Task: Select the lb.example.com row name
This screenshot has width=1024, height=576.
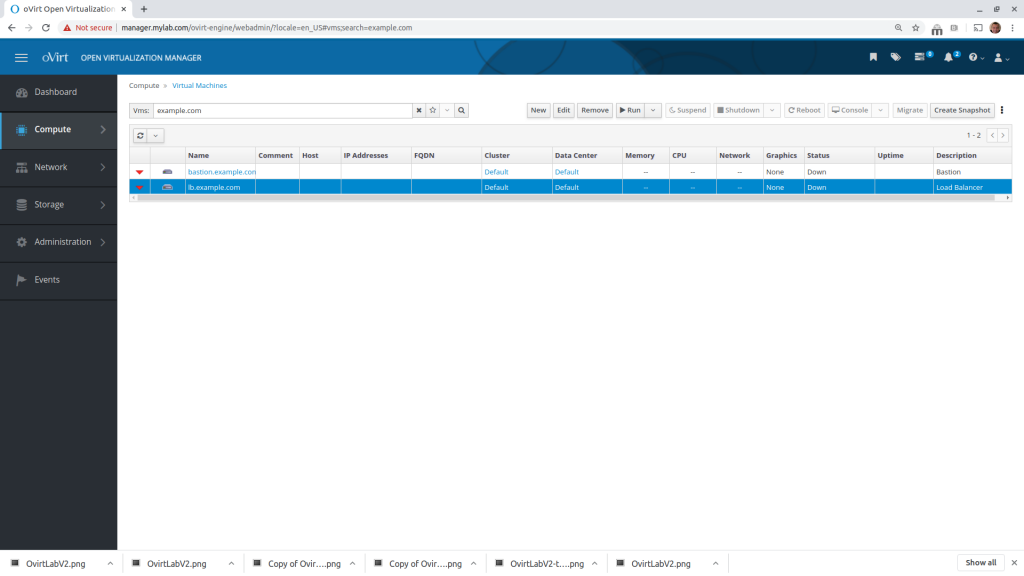Action: click(214, 187)
